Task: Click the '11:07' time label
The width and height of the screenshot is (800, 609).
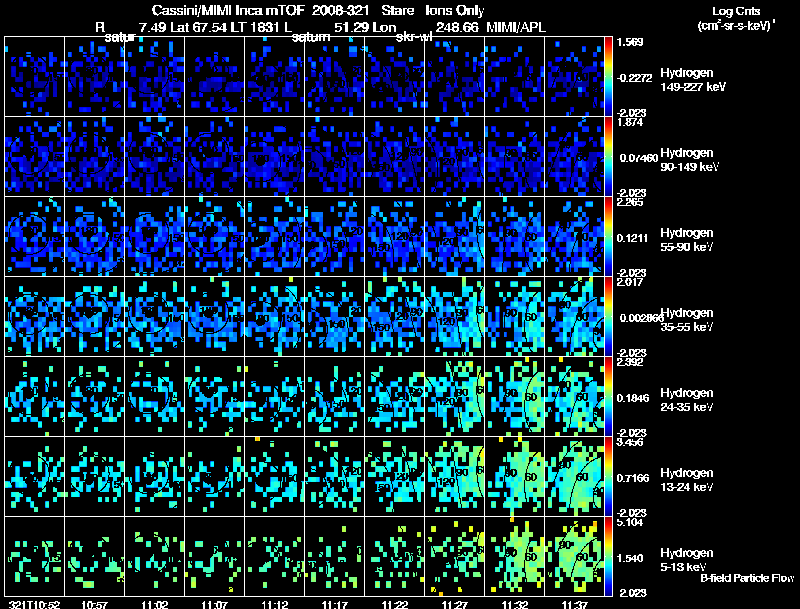Action: coord(214,604)
